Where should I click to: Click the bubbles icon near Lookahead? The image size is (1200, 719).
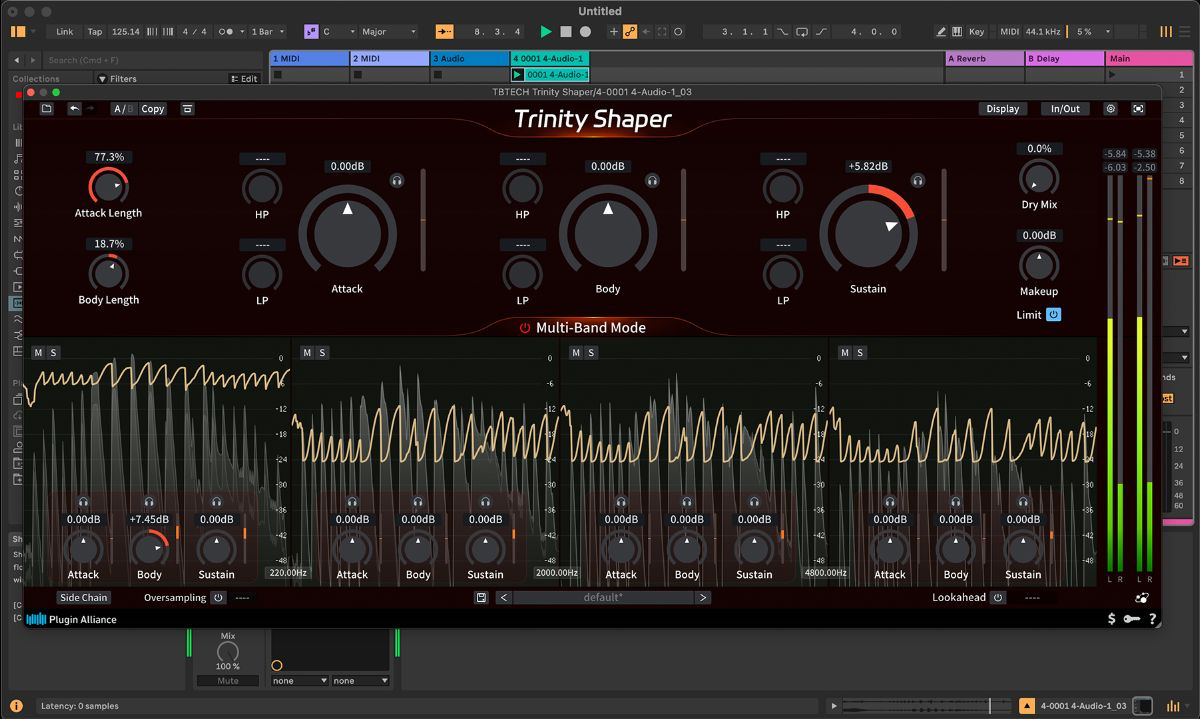pos(1142,598)
